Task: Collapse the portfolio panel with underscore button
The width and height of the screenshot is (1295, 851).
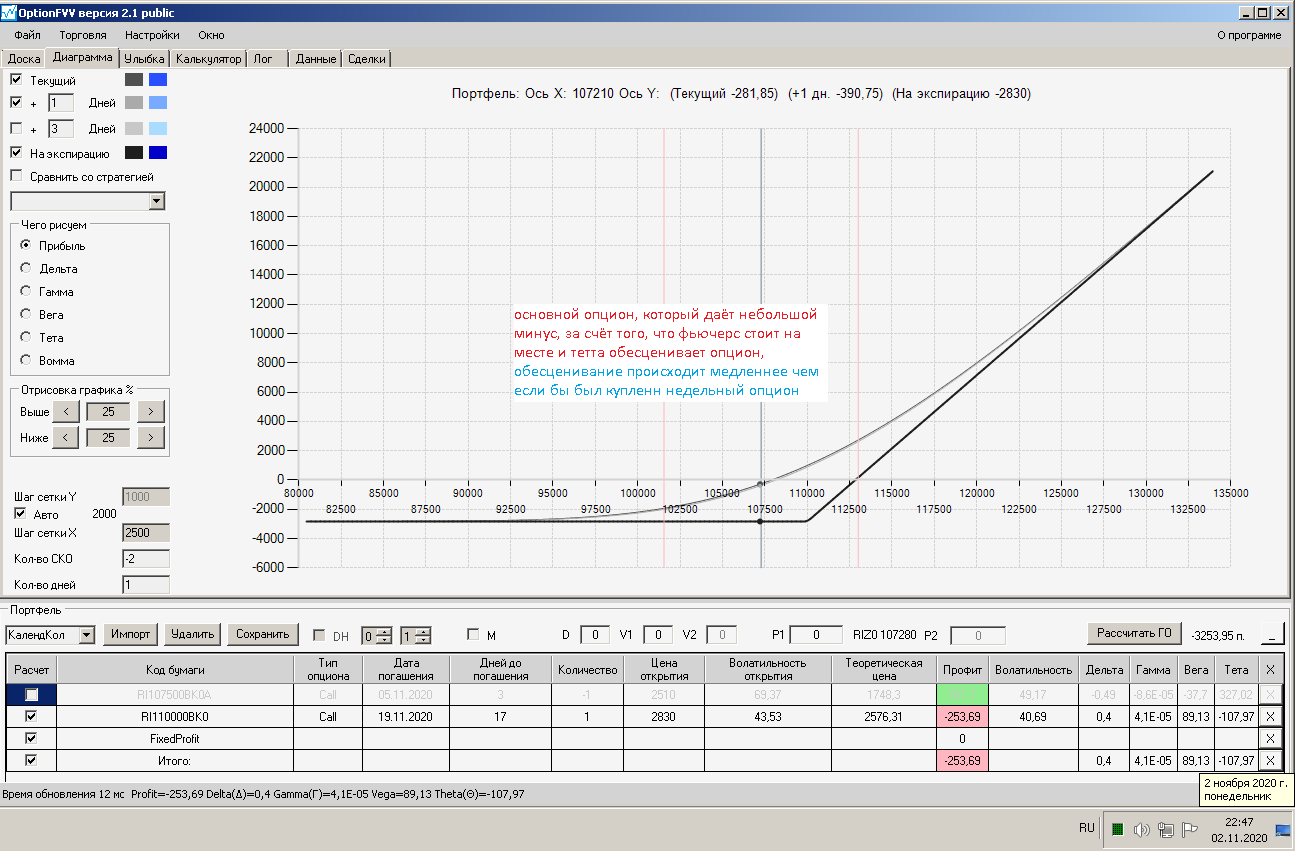Action: pos(1273,633)
